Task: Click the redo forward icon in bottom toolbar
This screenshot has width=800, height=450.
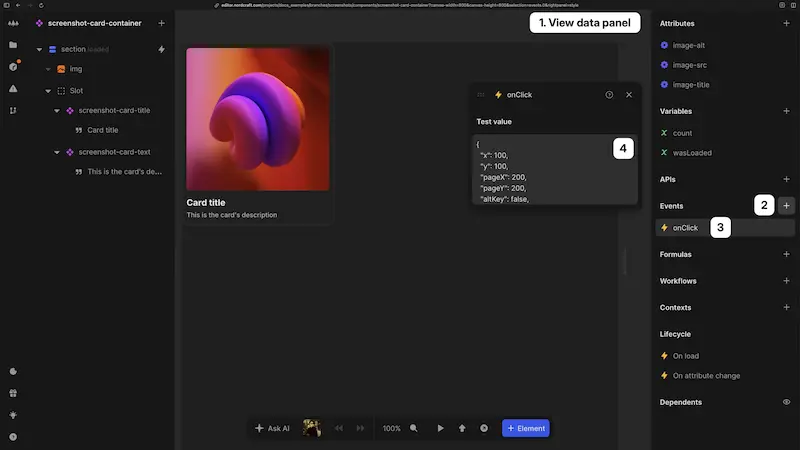Action: tap(360, 428)
